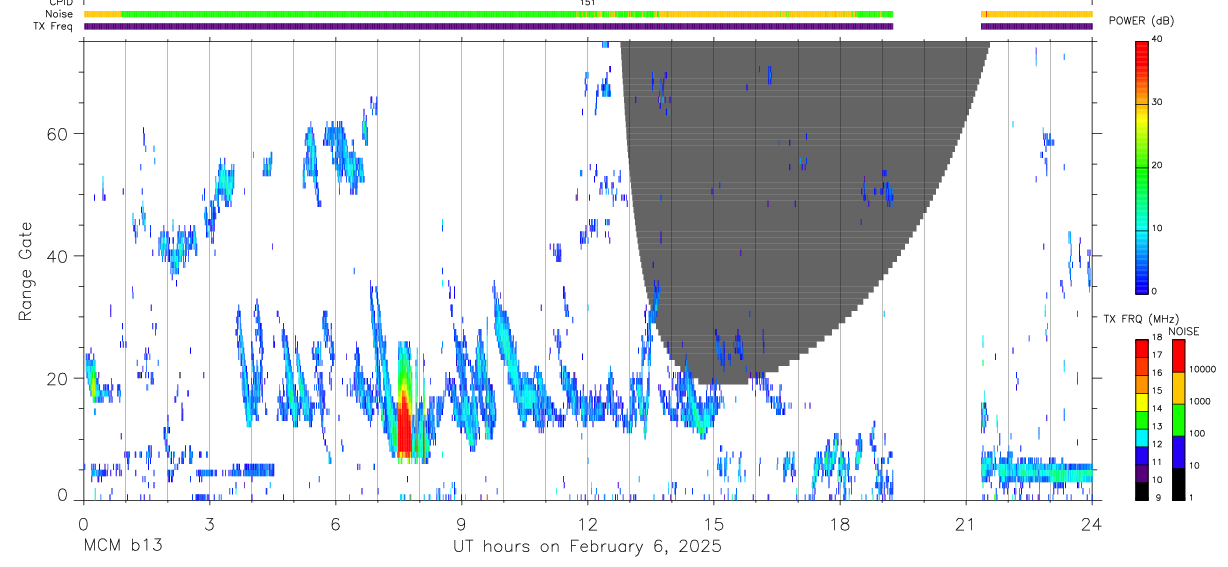Click the POWER (dB) legend title
Viewport: 1228px width, 567px height.
tap(1141, 20)
